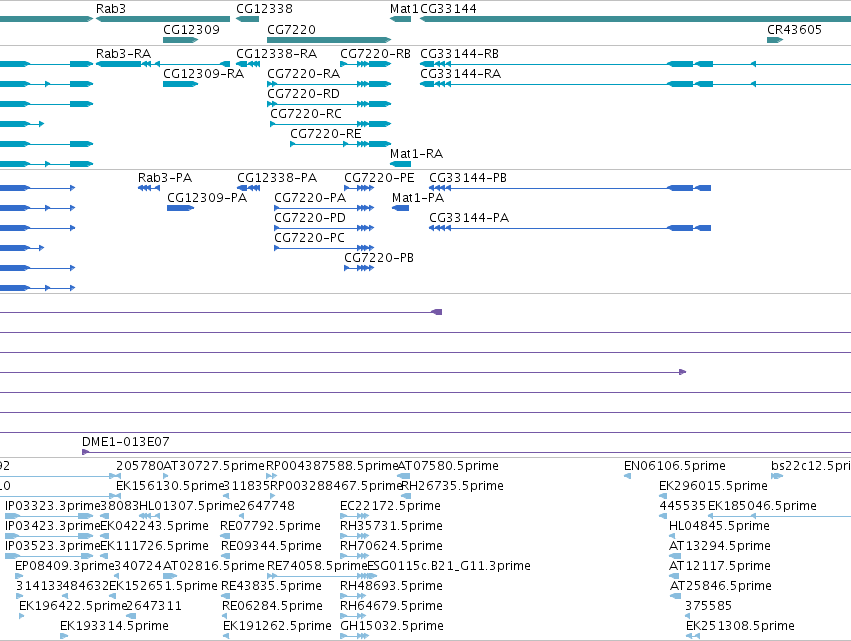
Task: Select the GH15032.5prime EST label
Action: 392,627
